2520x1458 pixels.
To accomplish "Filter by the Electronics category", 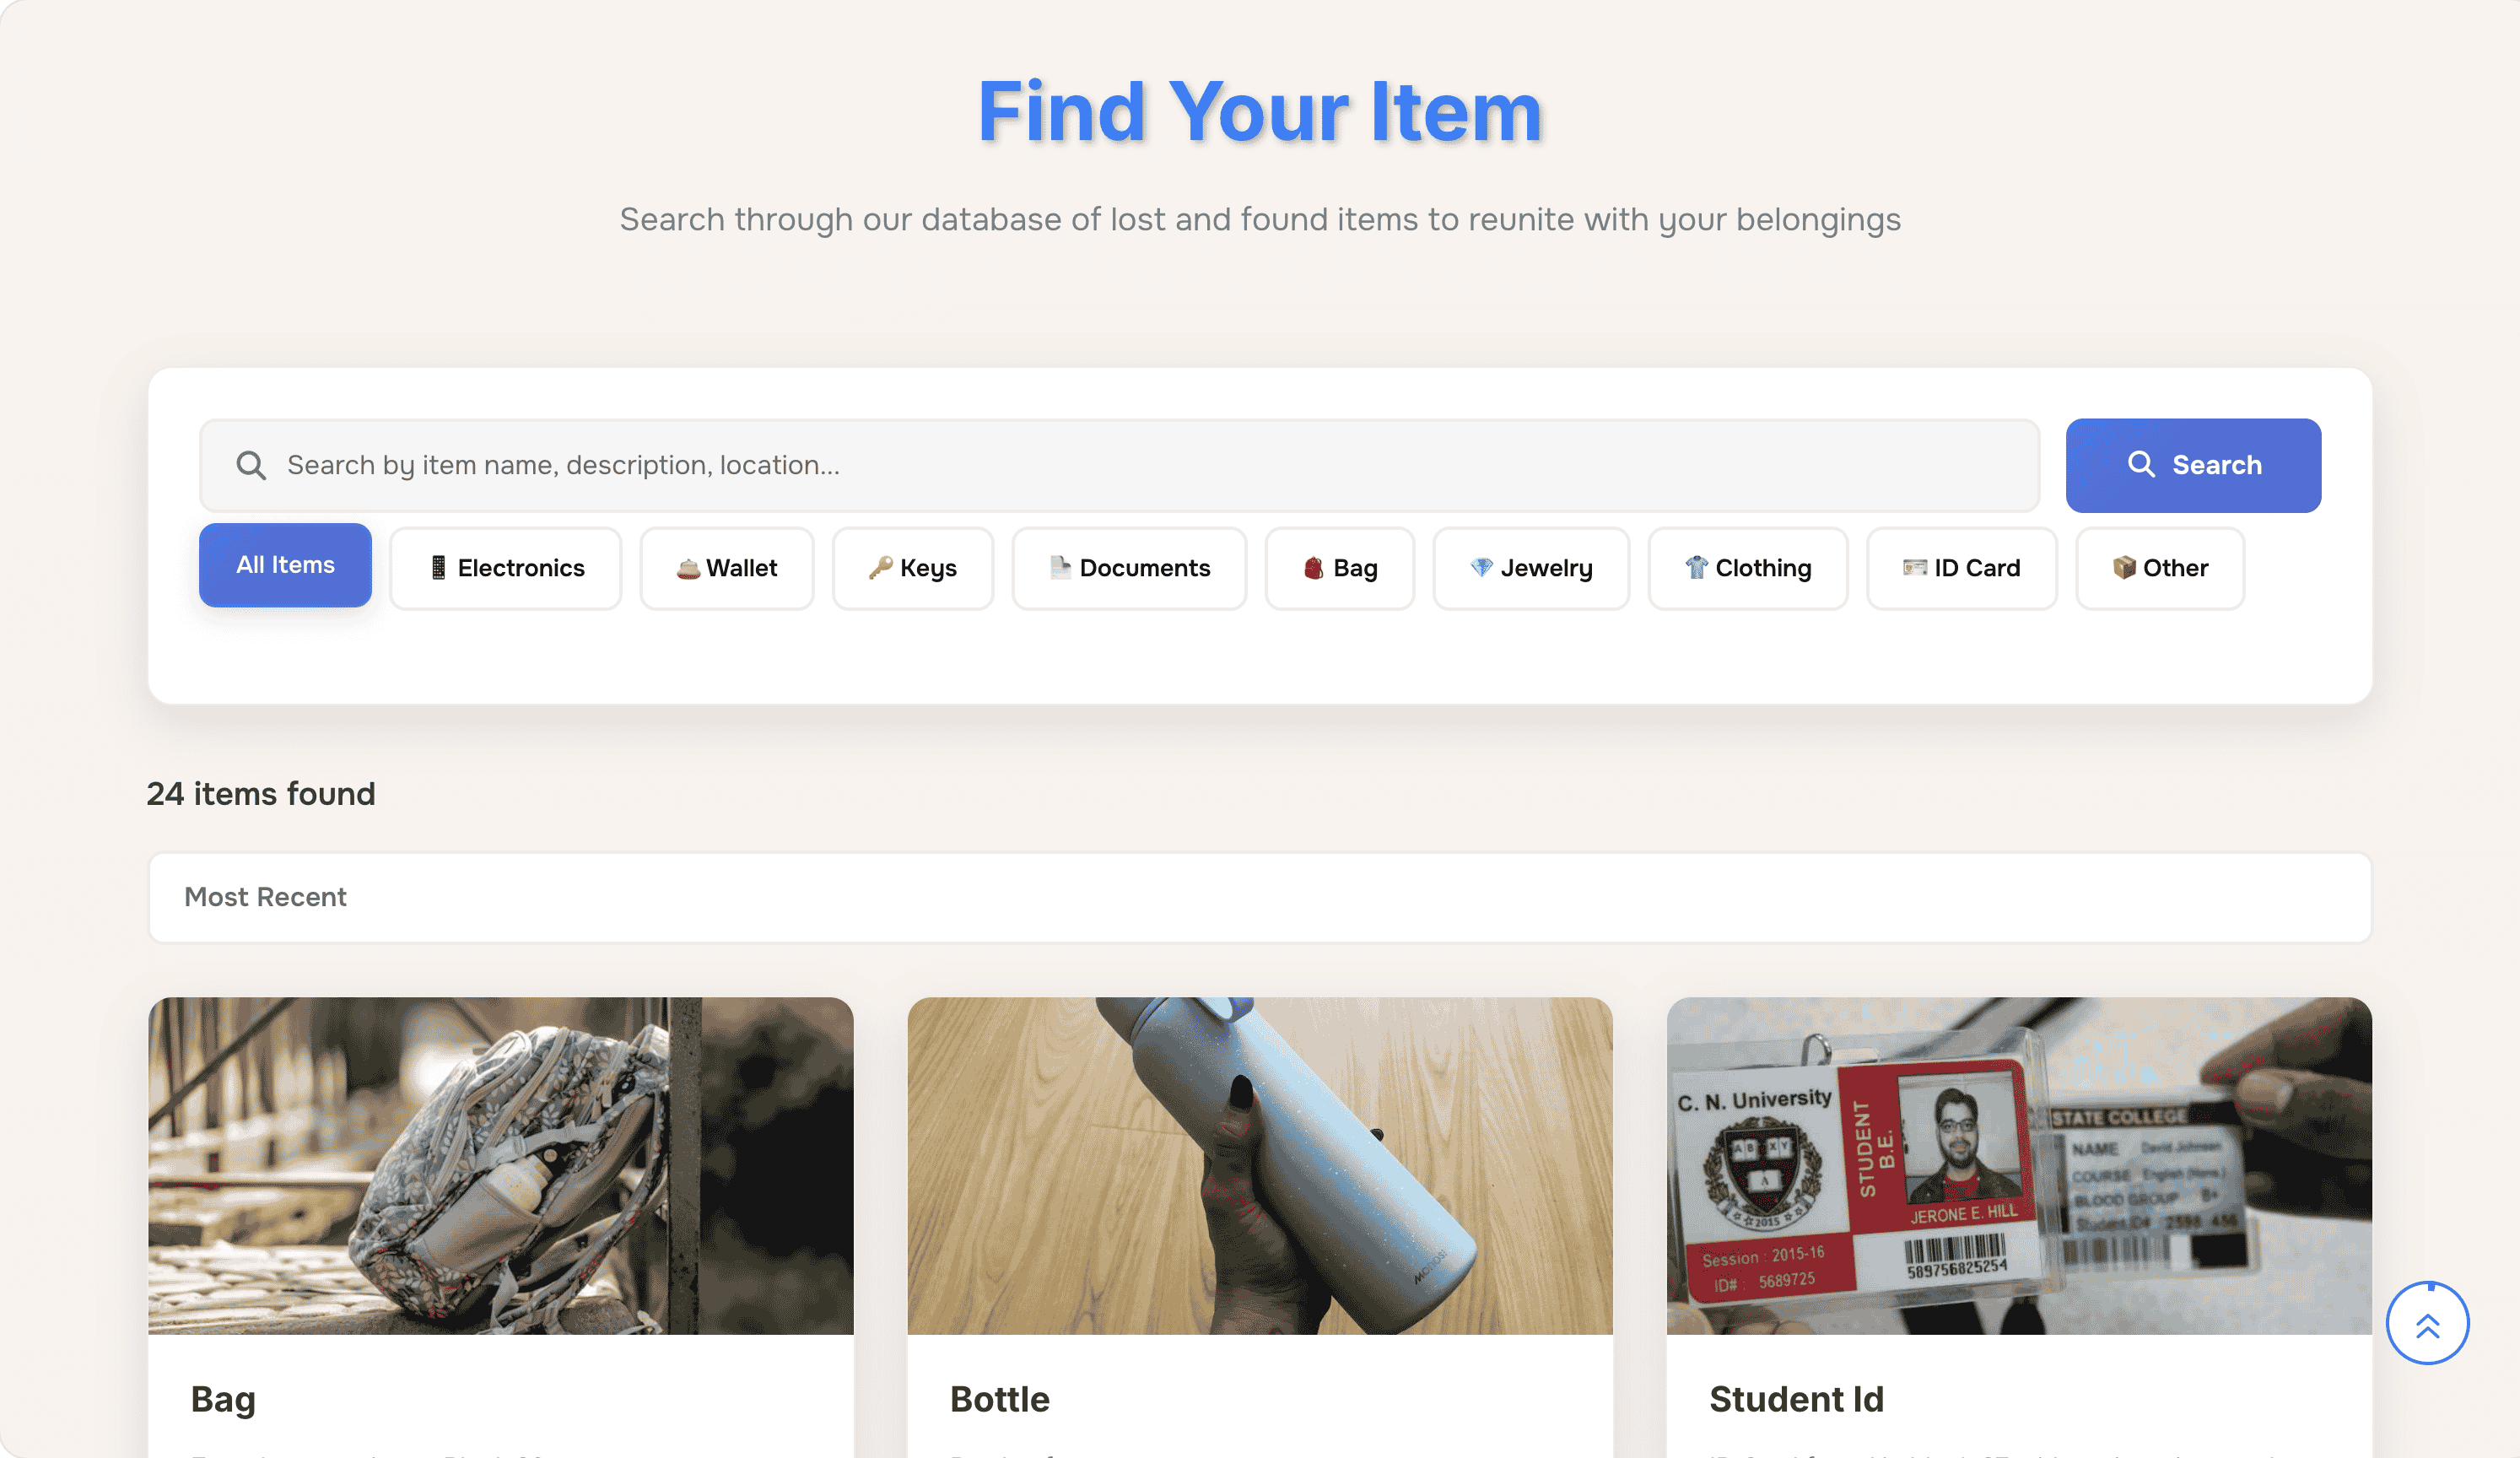I will (x=506, y=568).
